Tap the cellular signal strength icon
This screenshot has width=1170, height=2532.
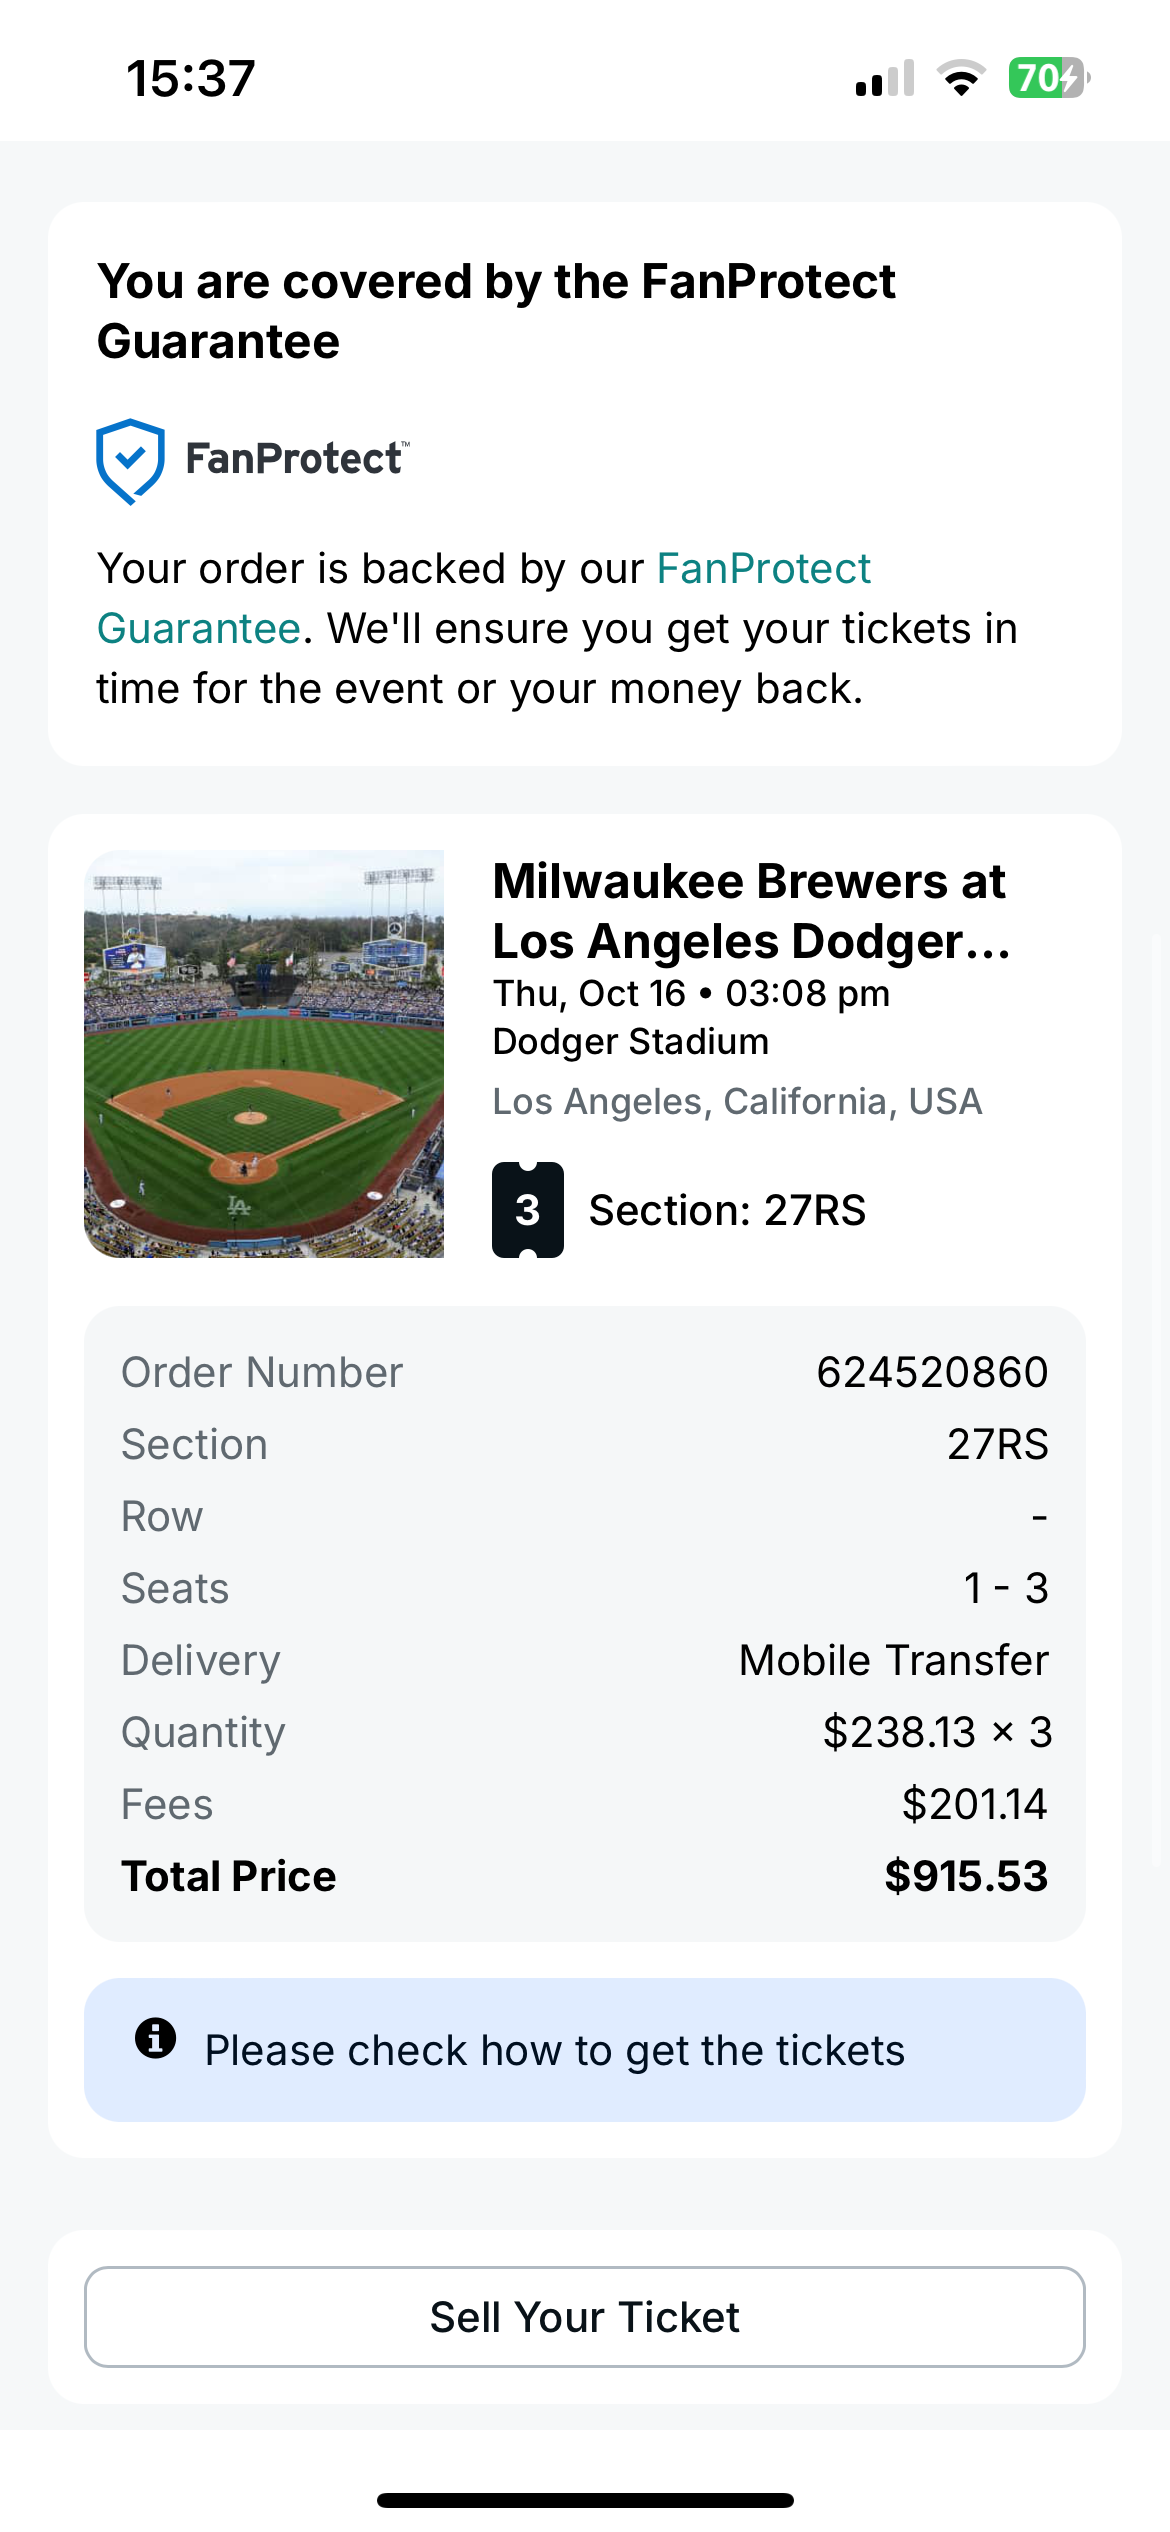(885, 78)
